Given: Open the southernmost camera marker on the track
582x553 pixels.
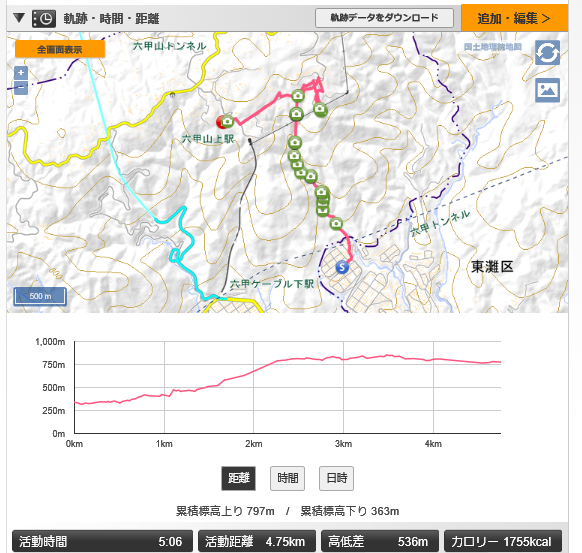Looking at the screenshot, I should (336, 223).
